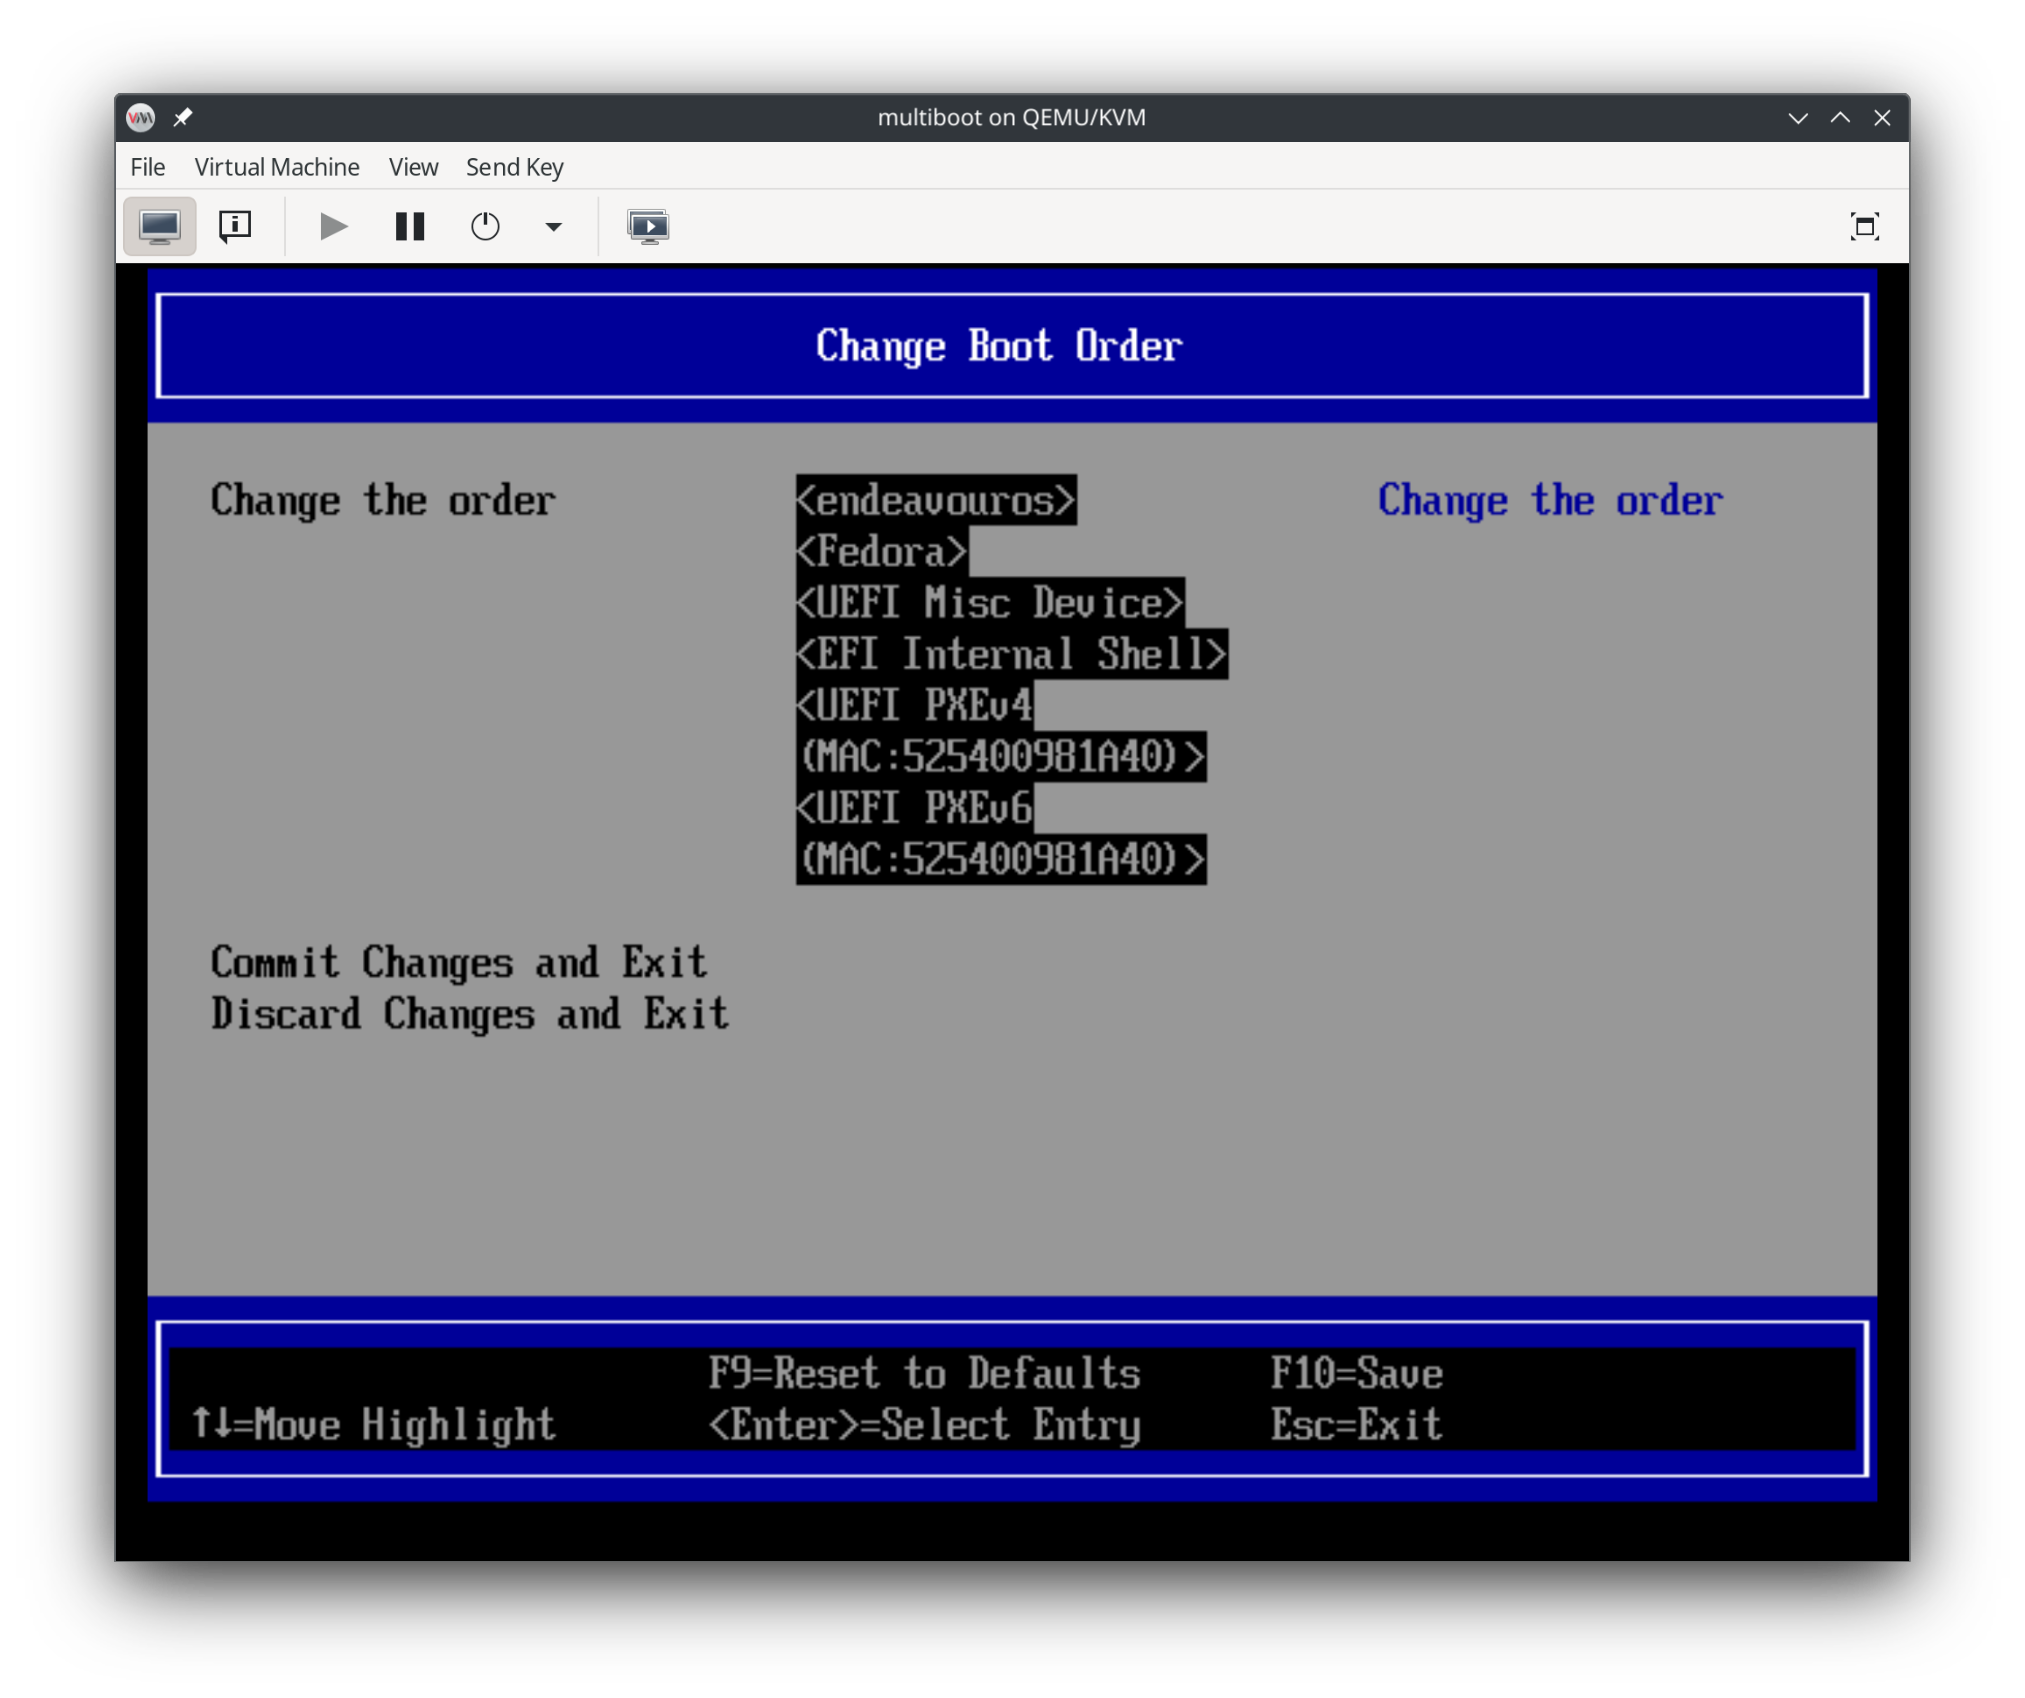2025x1698 pixels.
Task: Open the manage snapshots view
Action: (x=648, y=226)
